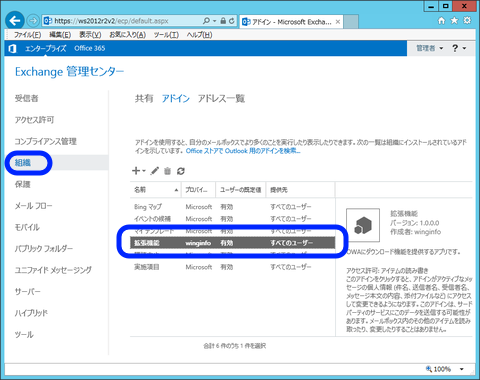
Task: Click the search magnifier in address bar
Action: point(206,21)
